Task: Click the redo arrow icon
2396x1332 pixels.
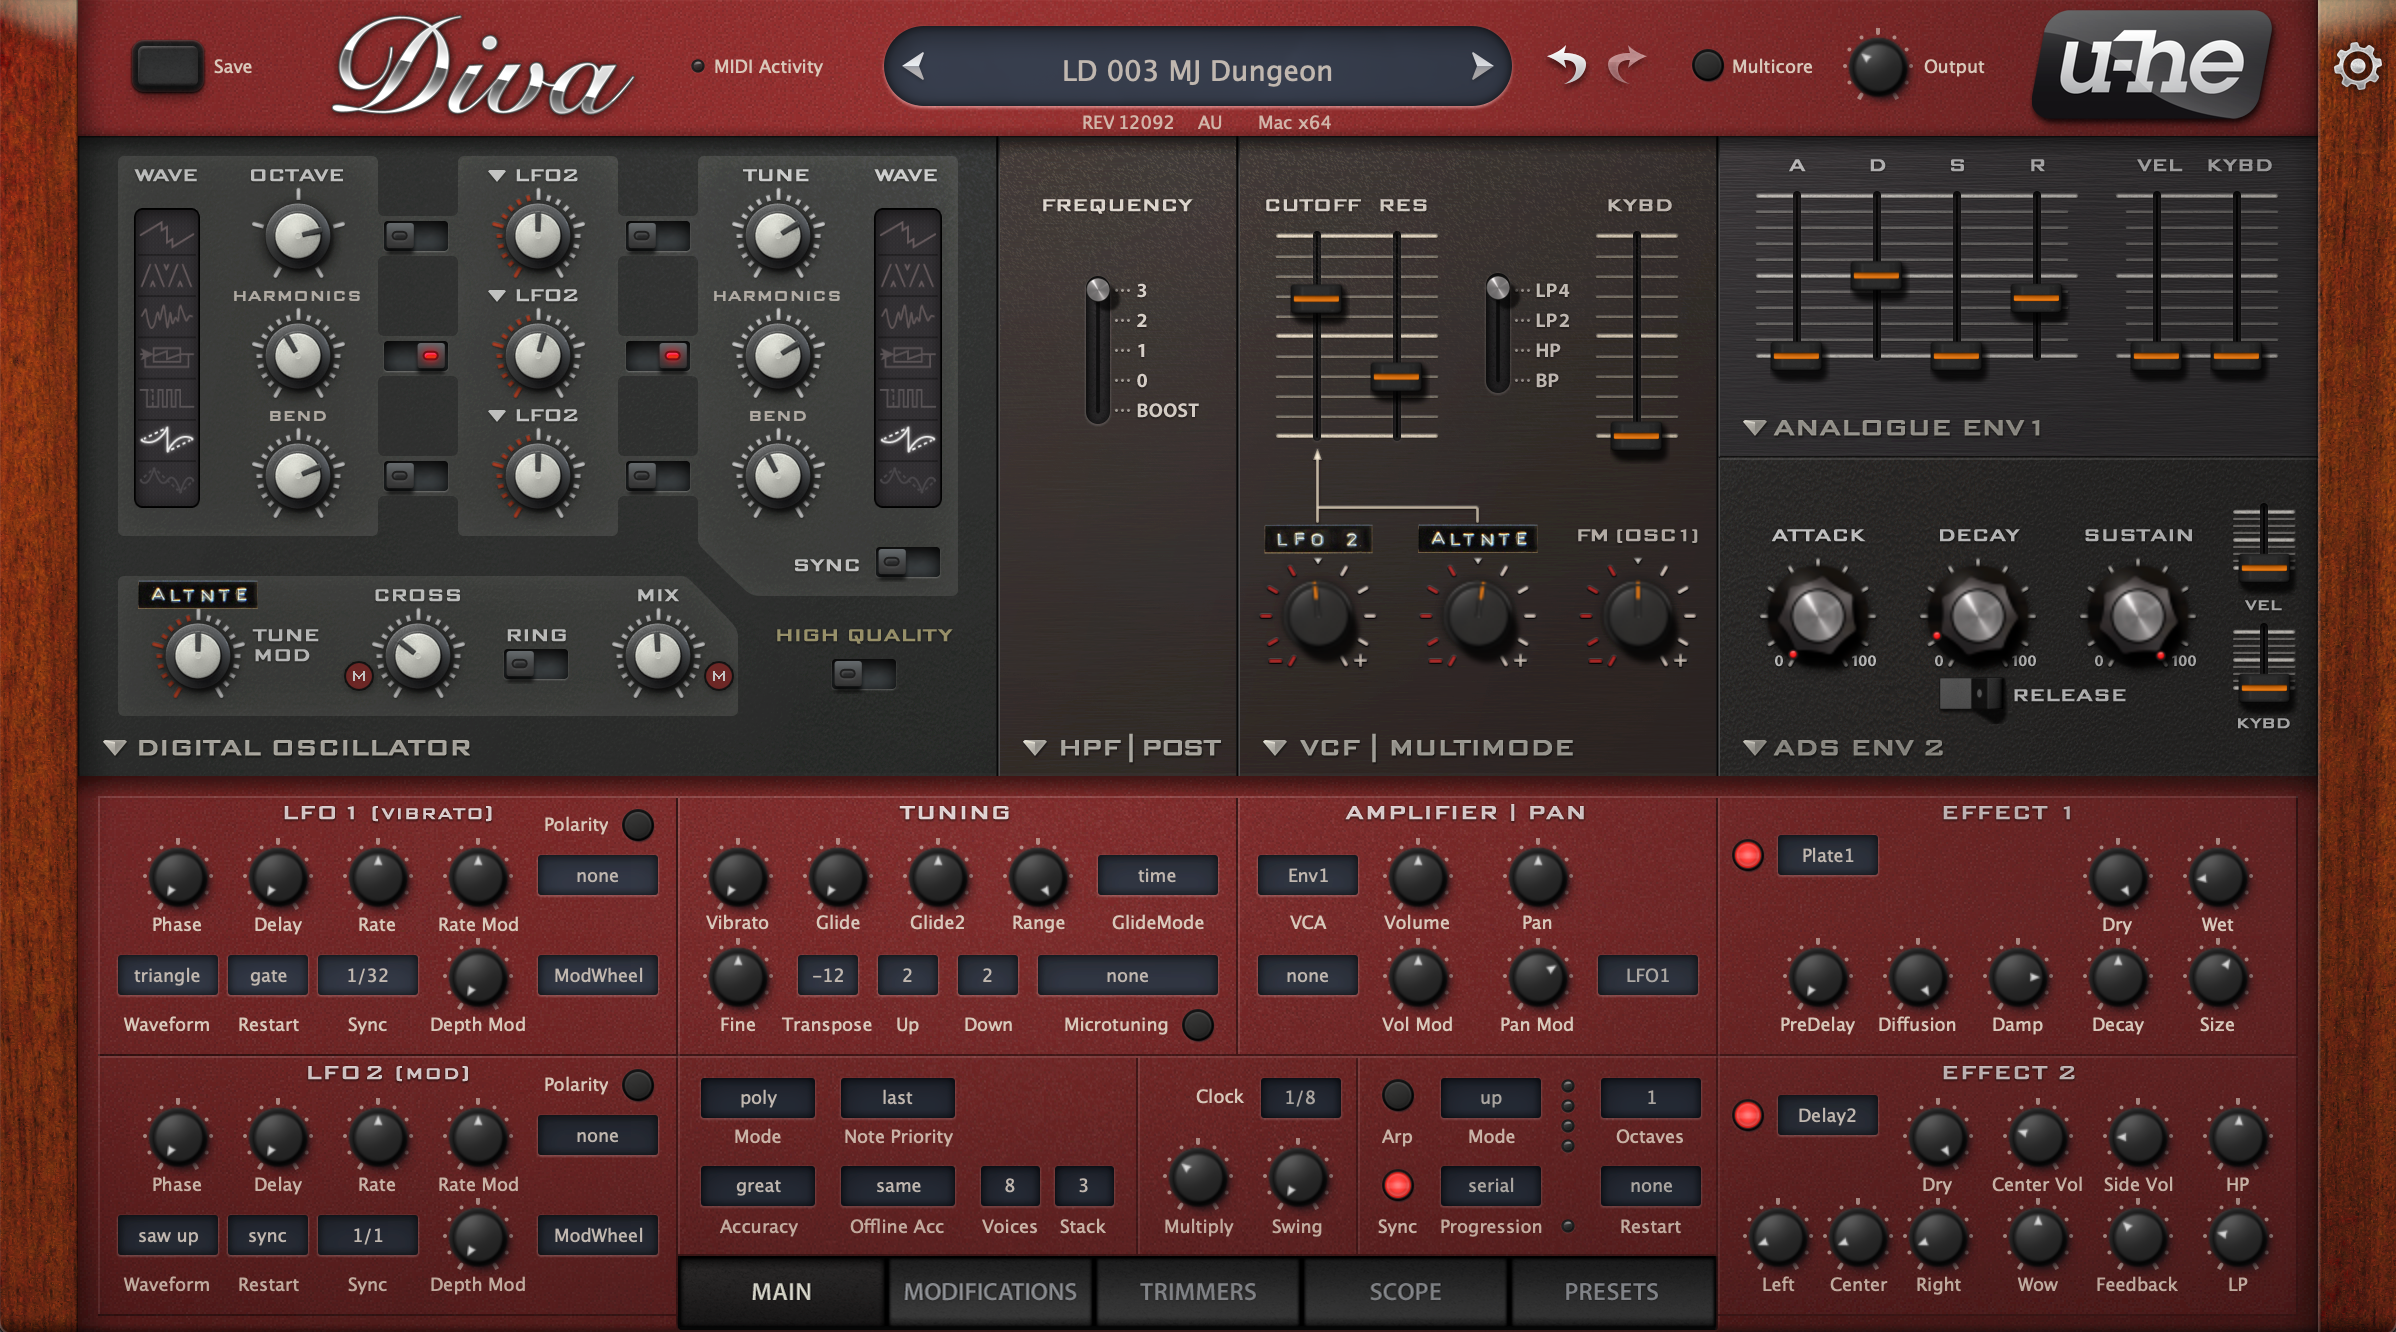Action: (1626, 66)
